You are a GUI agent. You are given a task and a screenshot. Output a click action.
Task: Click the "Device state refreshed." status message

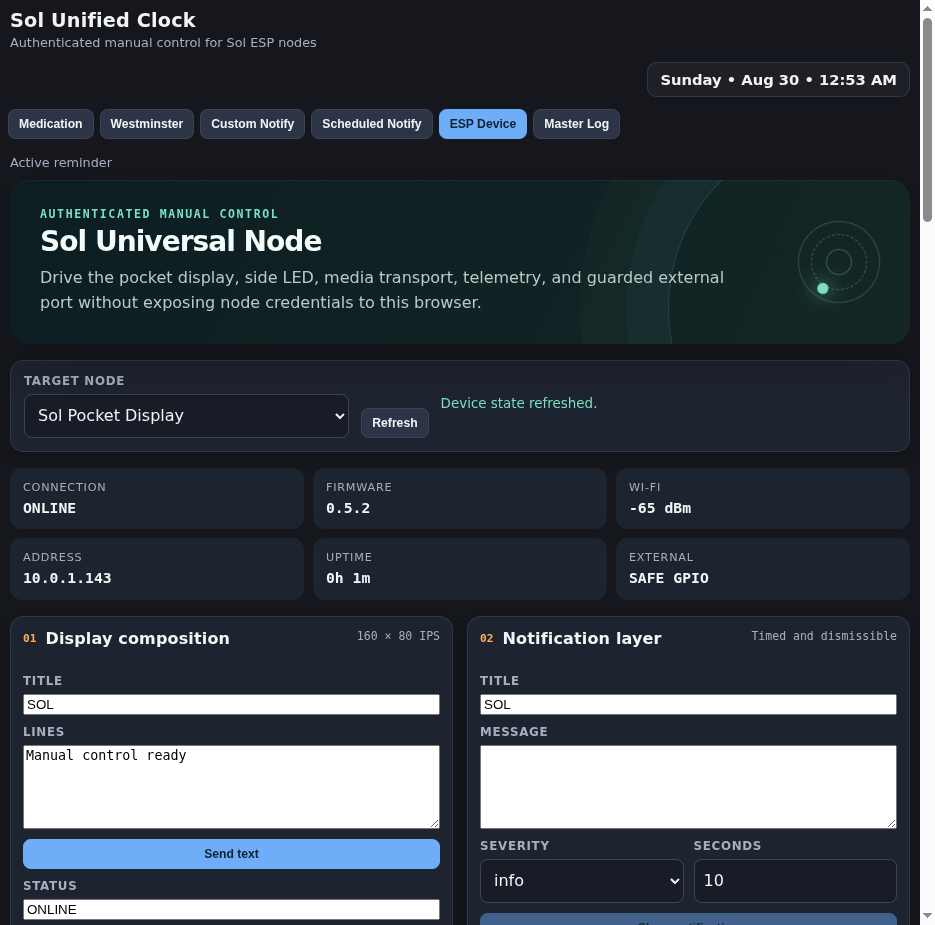519,403
